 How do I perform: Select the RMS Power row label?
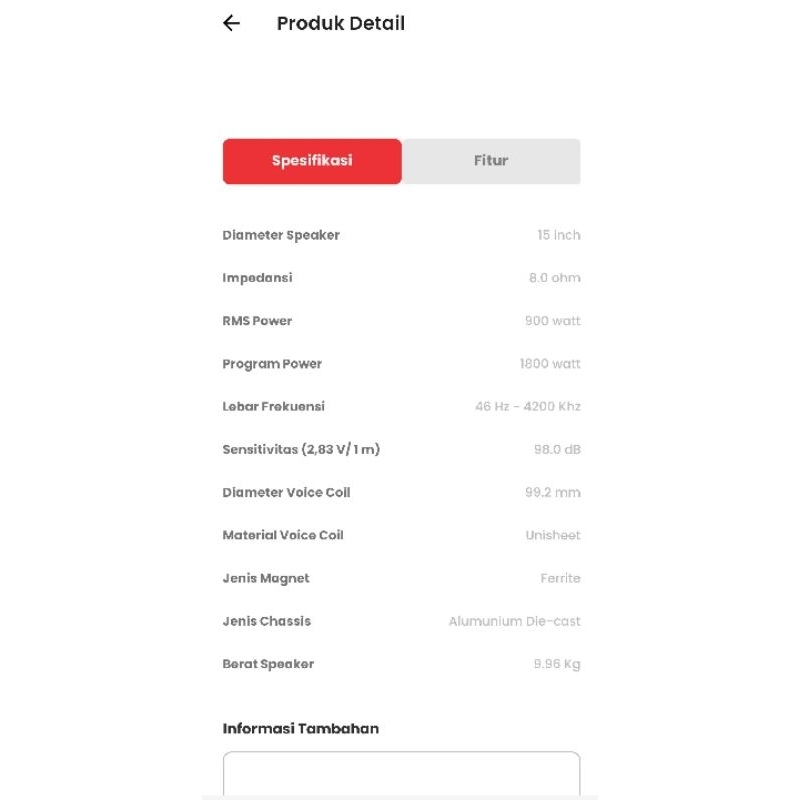(x=257, y=321)
